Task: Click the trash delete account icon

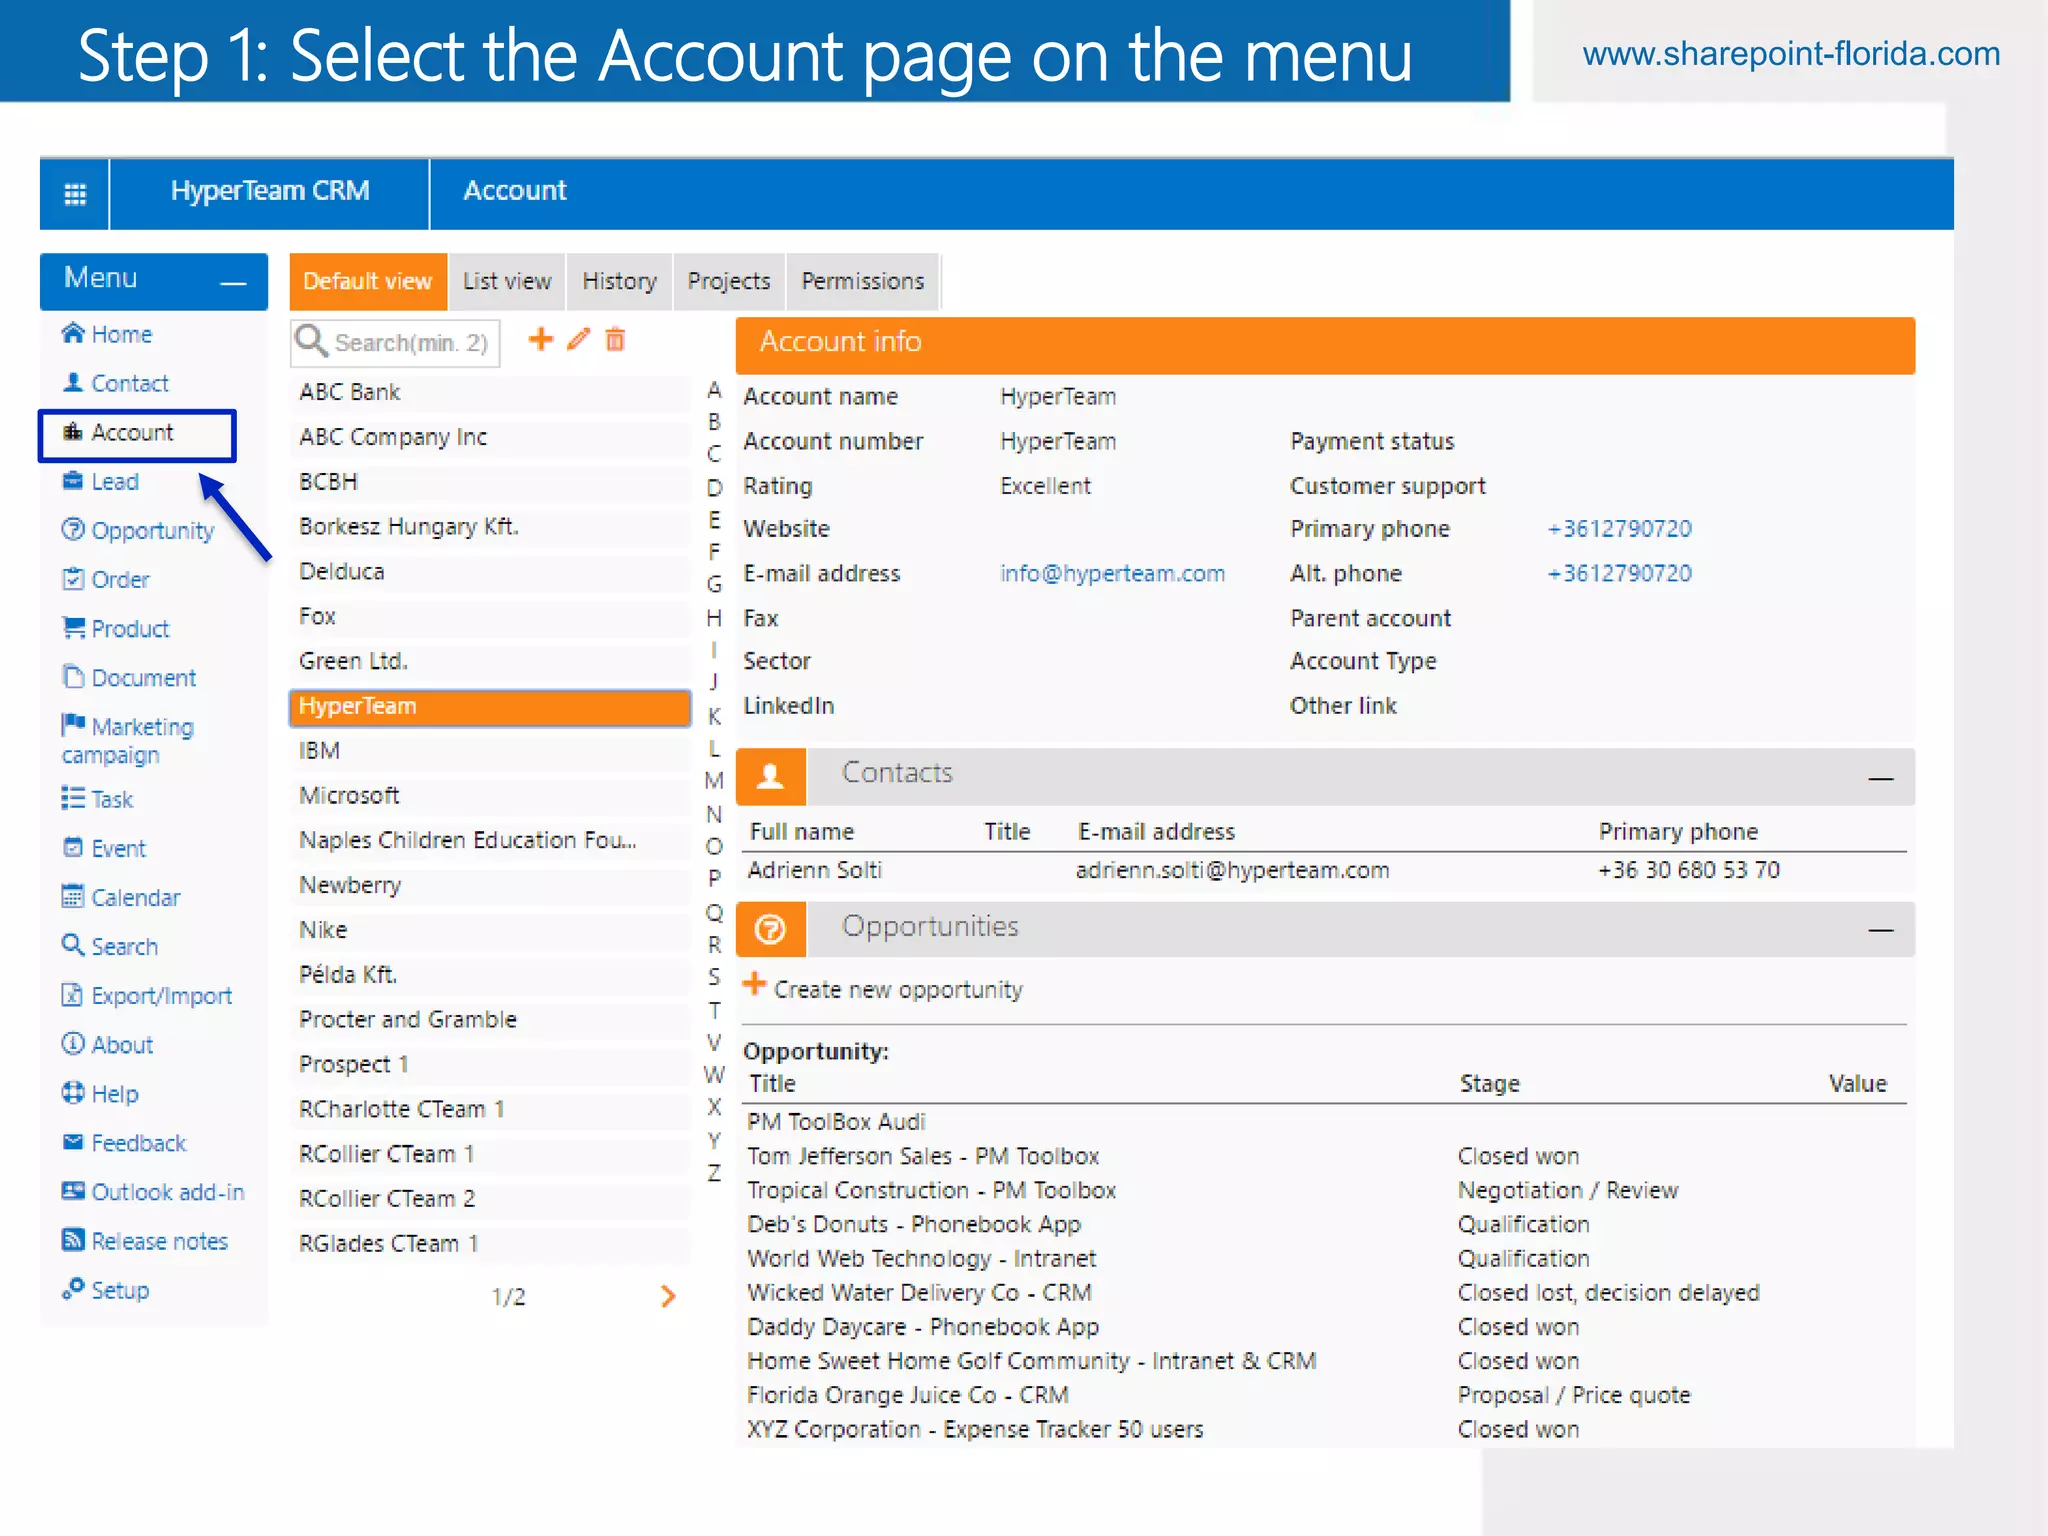Action: pyautogui.click(x=616, y=340)
